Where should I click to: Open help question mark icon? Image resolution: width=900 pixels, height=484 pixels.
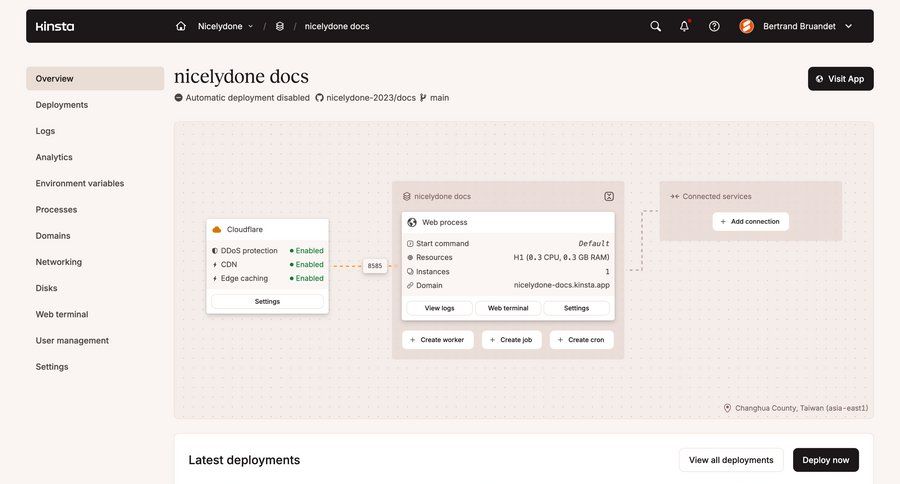[x=714, y=26]
